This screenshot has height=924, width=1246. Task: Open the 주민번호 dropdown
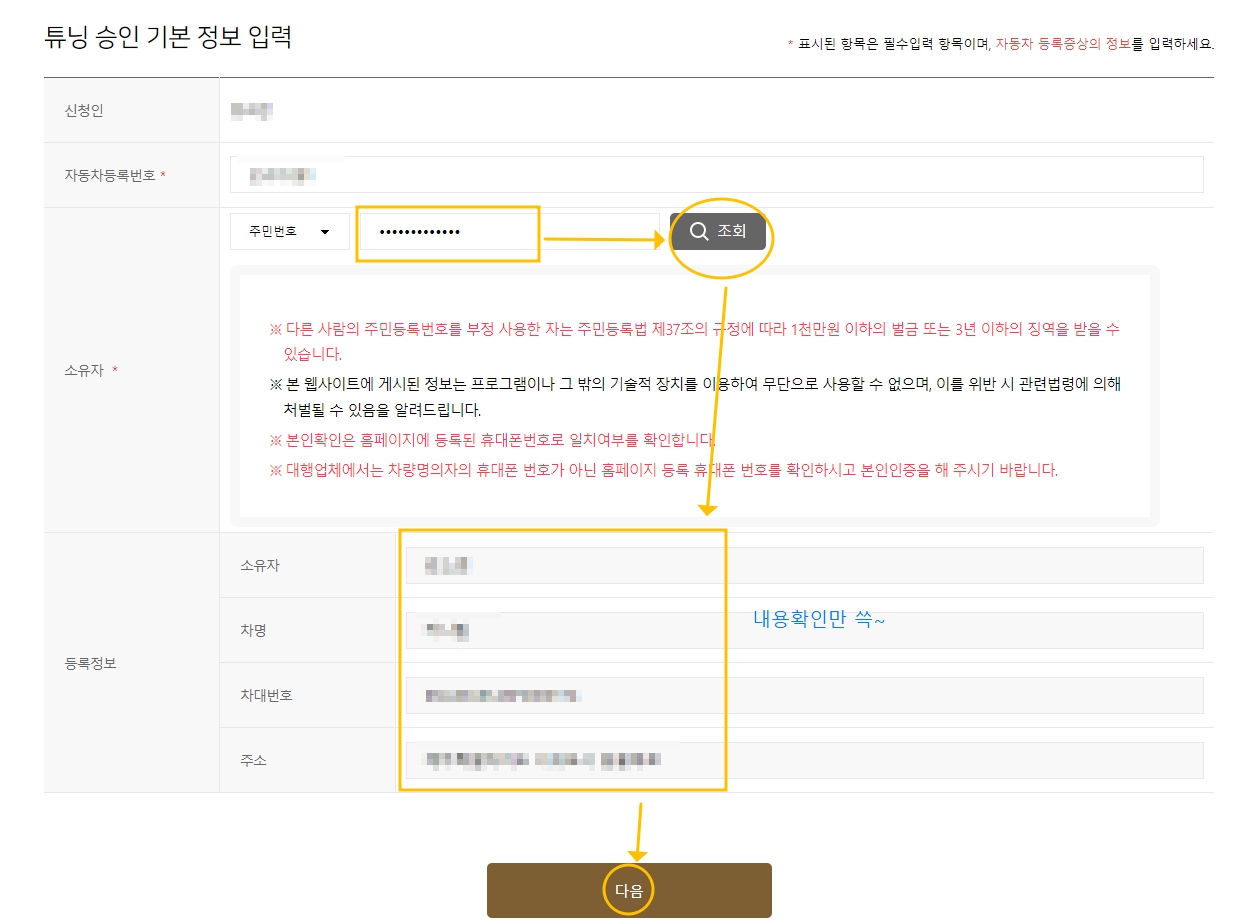click(x=289, y=231)
